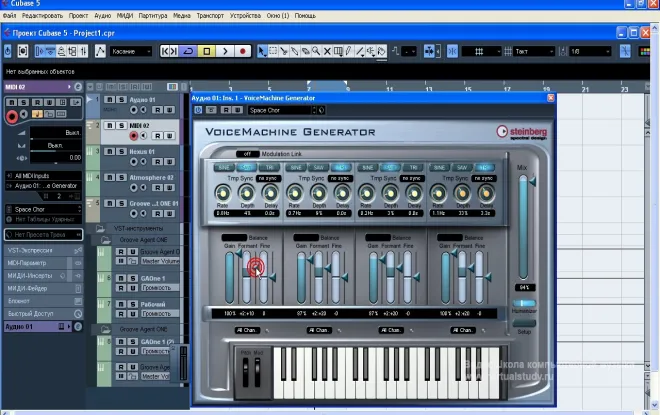
Task: Select the Erase tool
Action: click(x=305, y=51)
